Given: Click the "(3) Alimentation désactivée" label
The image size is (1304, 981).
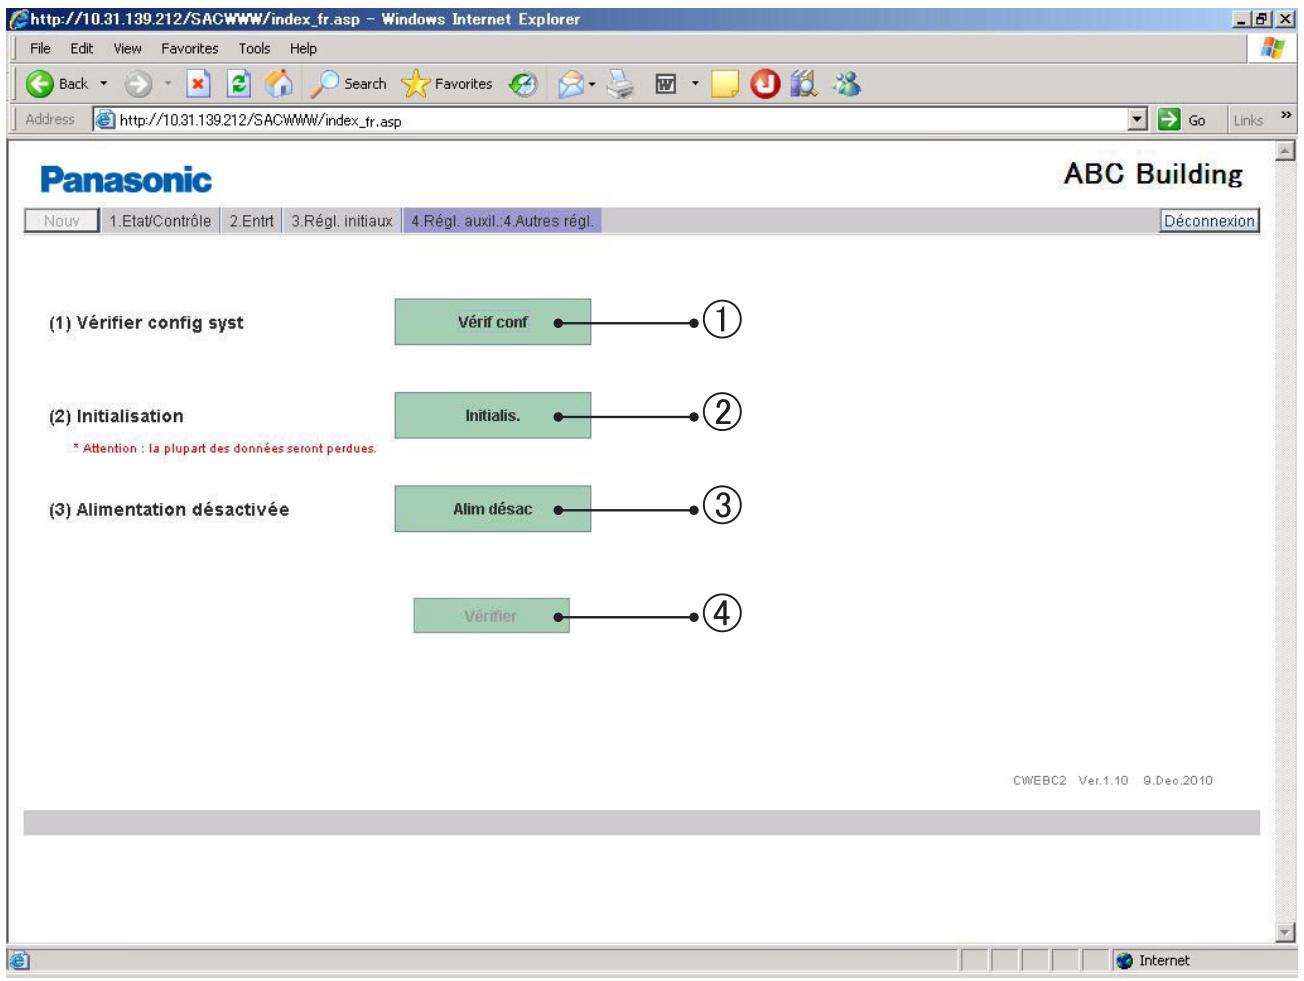Looking at the screenshot, I should (x=169, y=509).
